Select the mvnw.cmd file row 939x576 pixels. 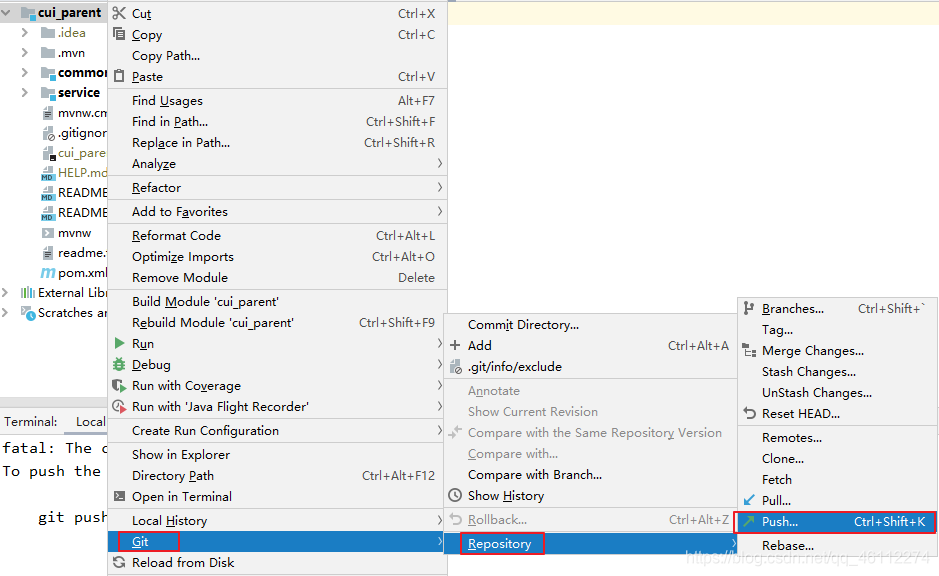point(54,113)
